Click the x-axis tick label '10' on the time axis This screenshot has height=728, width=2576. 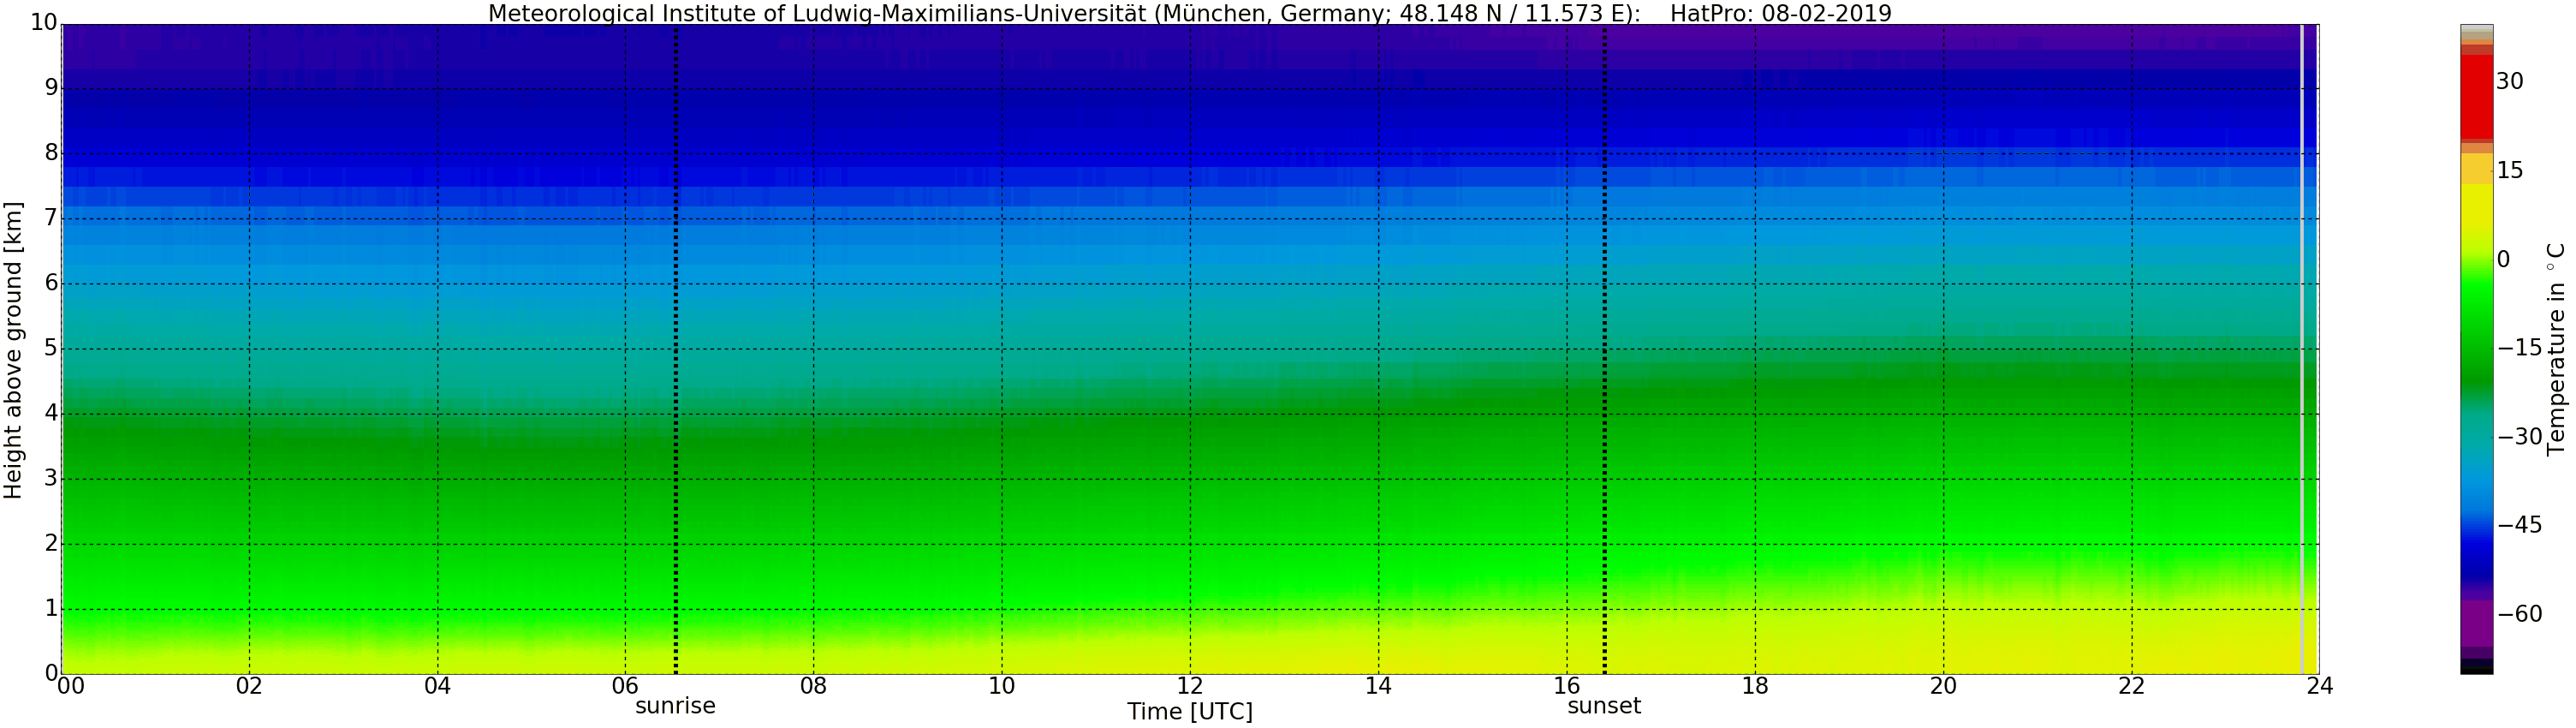pos(1001,686)
